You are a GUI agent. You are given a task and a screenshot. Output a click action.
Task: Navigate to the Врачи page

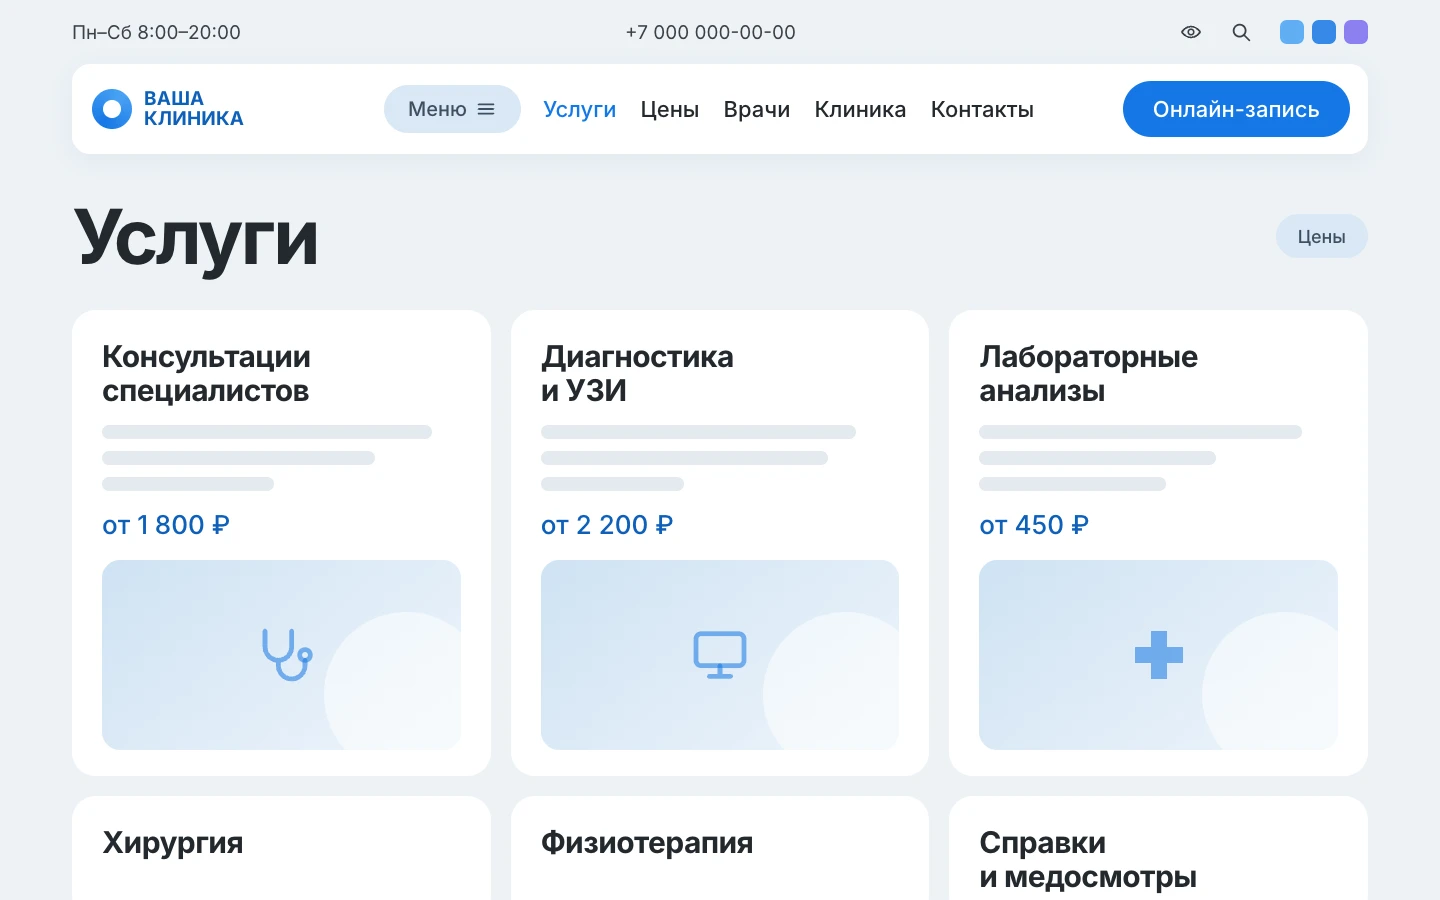(x=757, y=109)
